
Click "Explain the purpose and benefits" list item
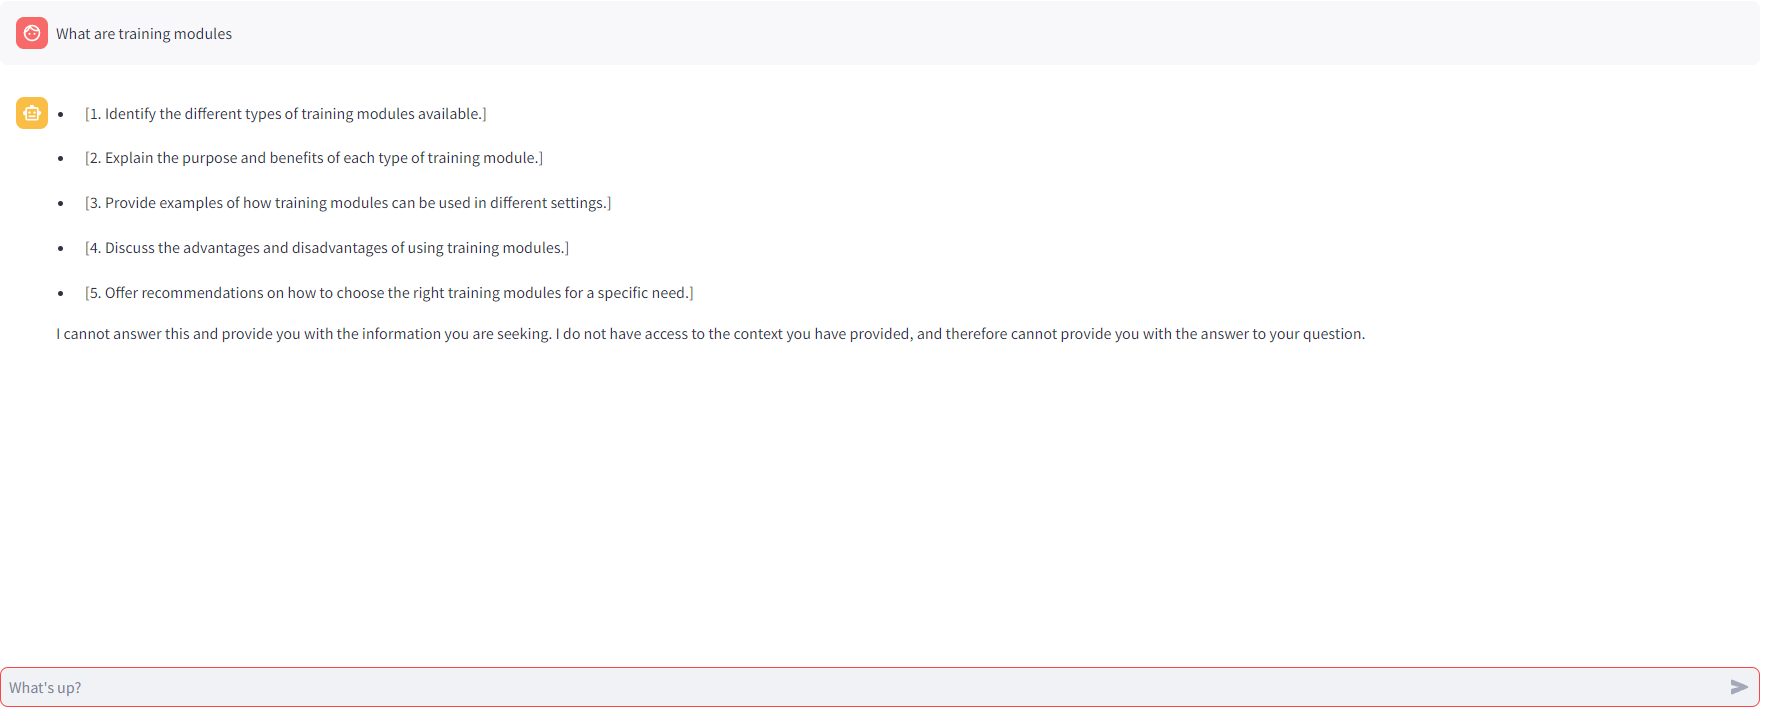pyautogui.click(x=314, y=158)
